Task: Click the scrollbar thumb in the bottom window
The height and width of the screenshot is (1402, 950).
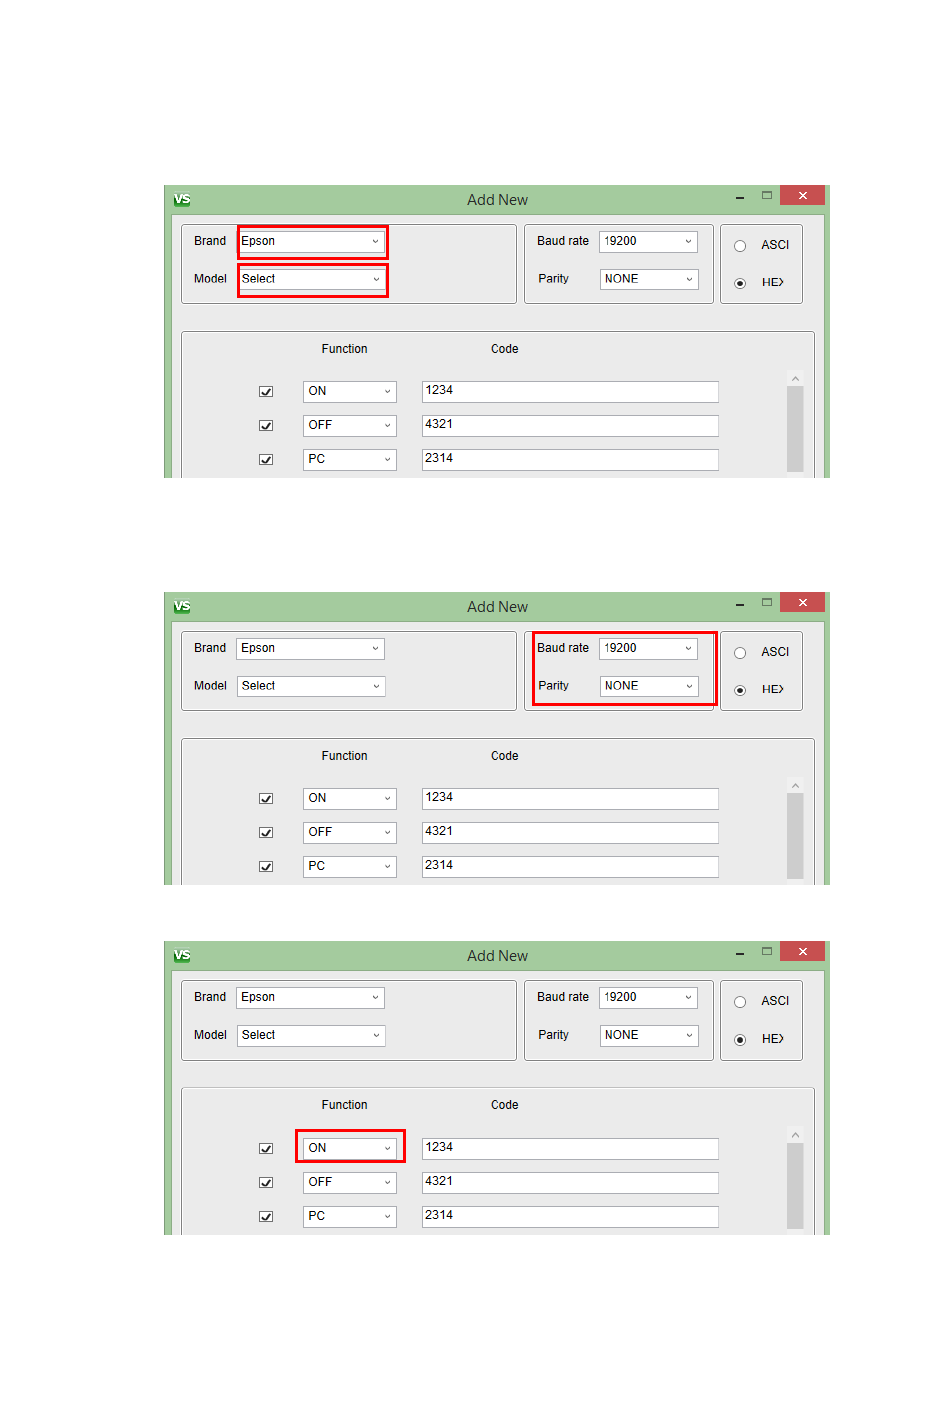Action: 795,1186
